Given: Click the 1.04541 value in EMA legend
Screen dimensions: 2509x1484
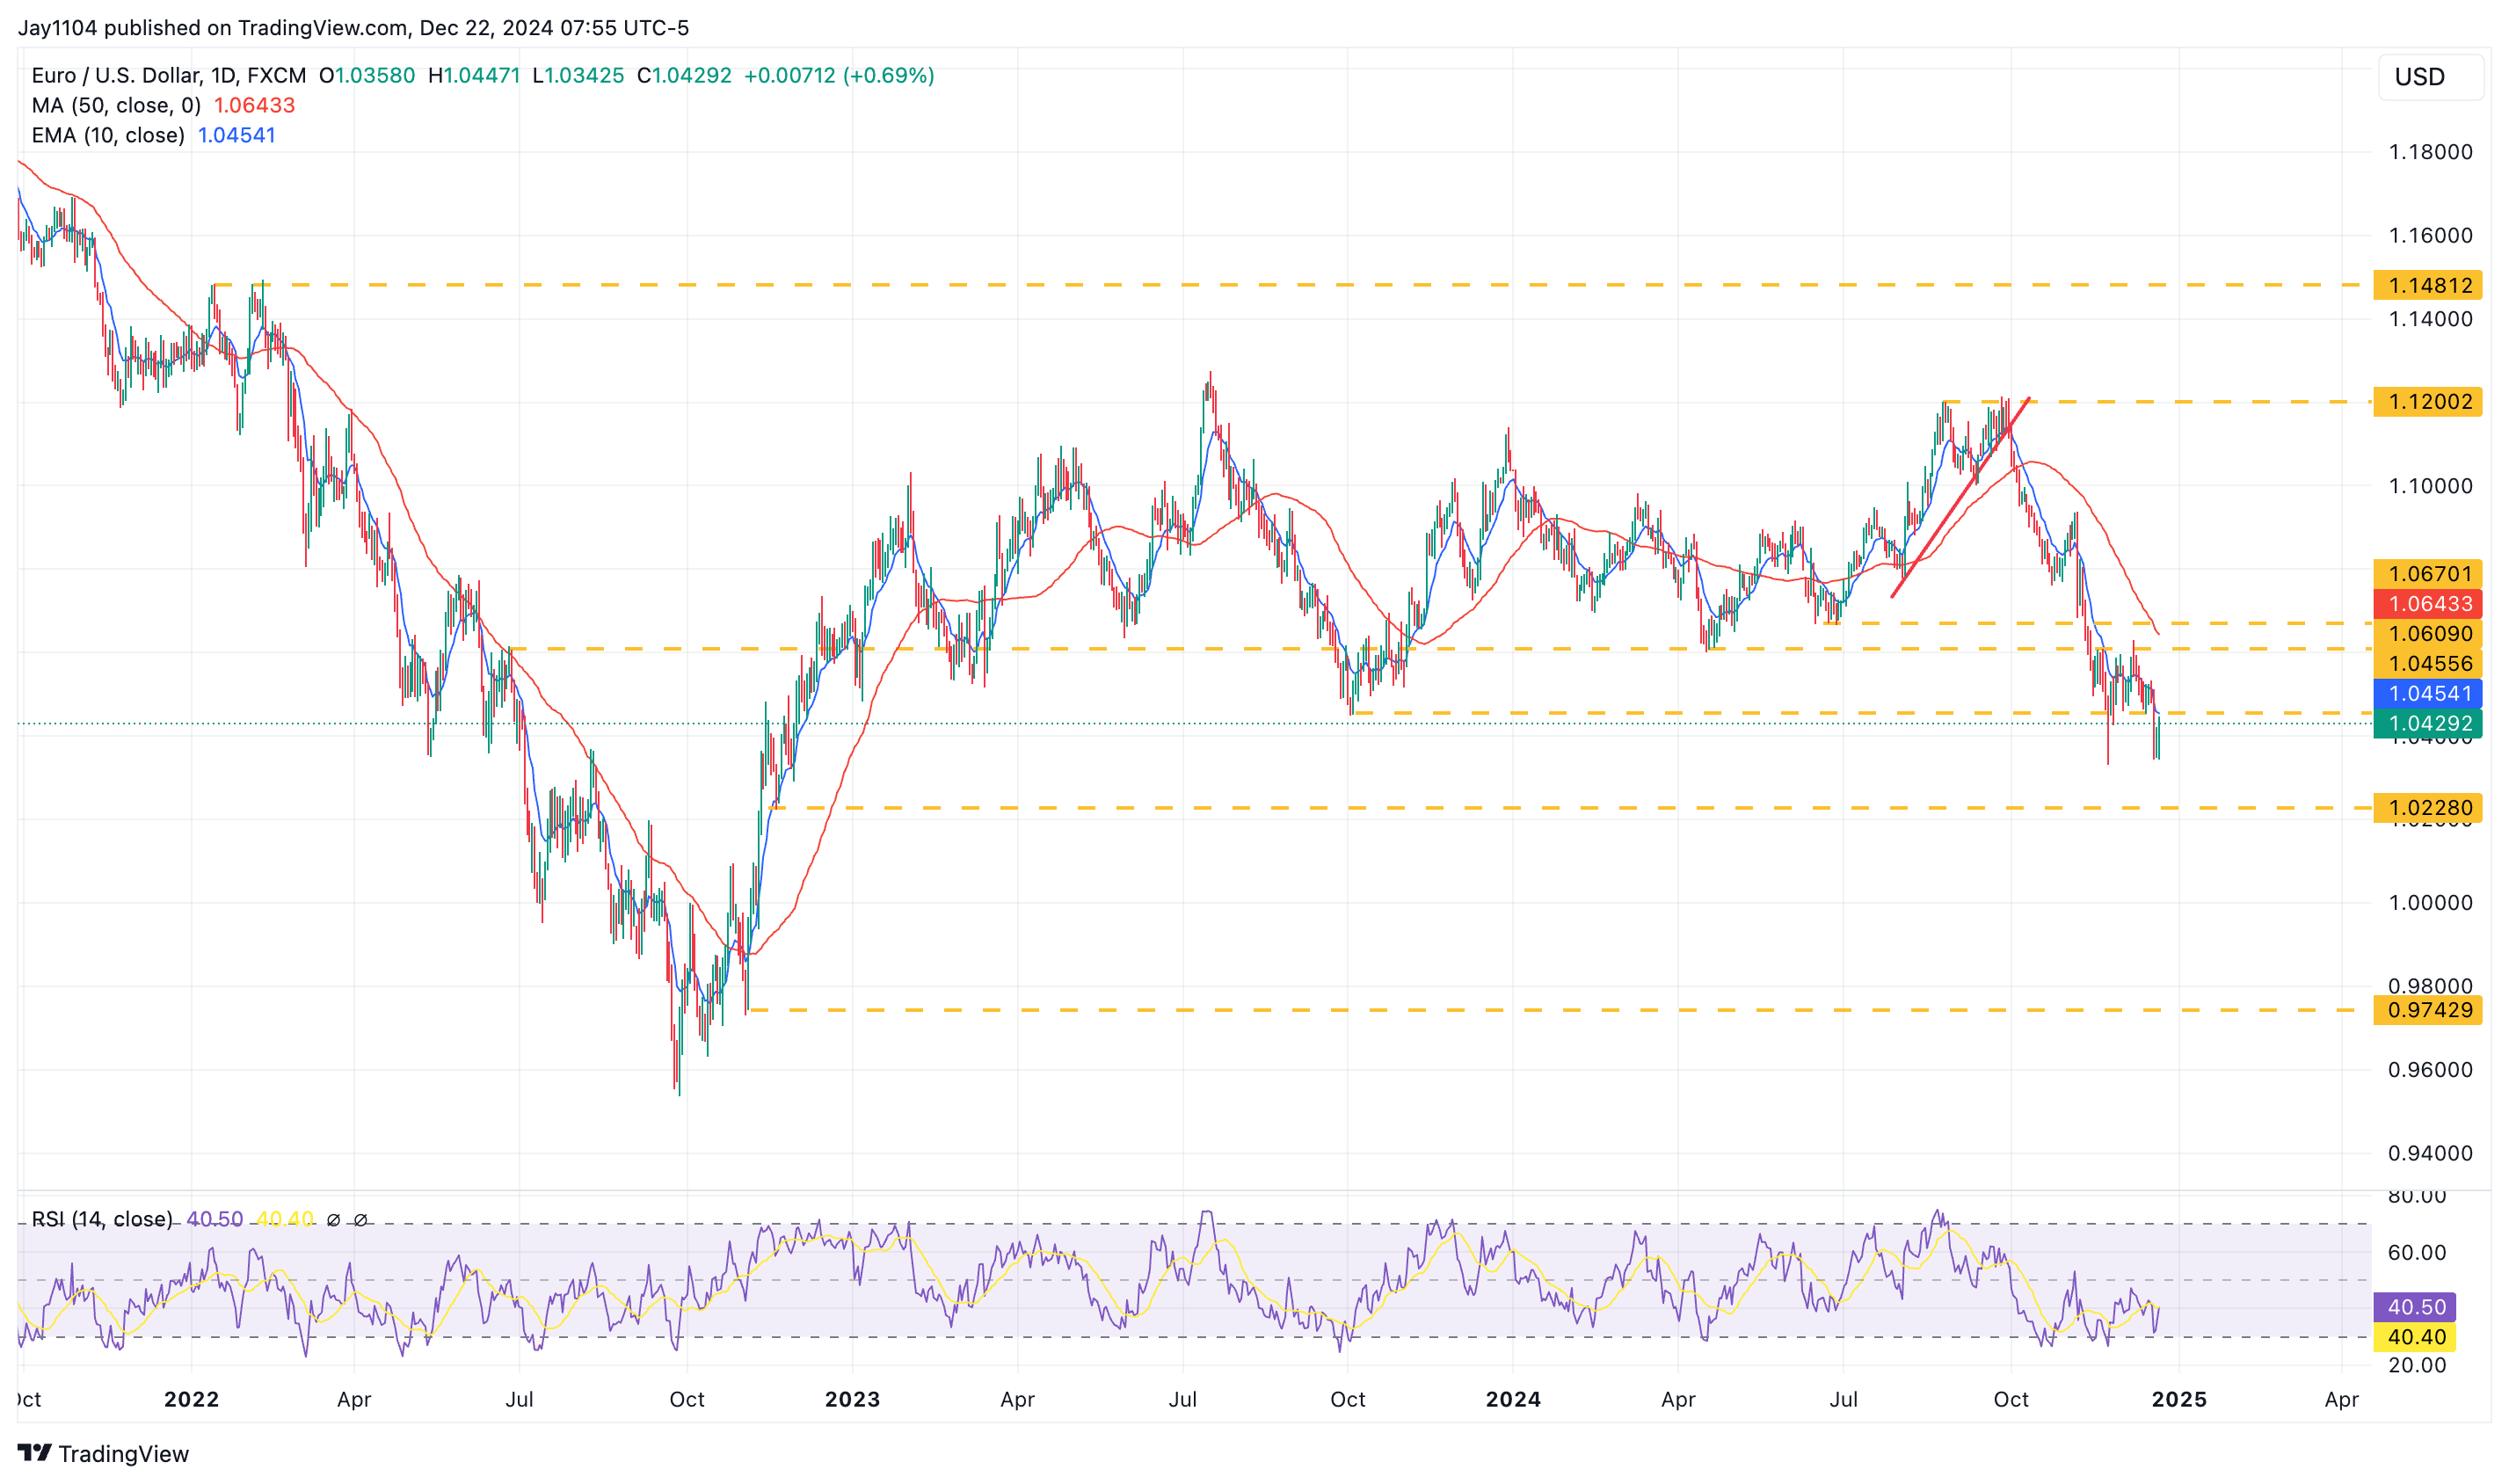Looking at the screenshot, I should pos(236,136).
